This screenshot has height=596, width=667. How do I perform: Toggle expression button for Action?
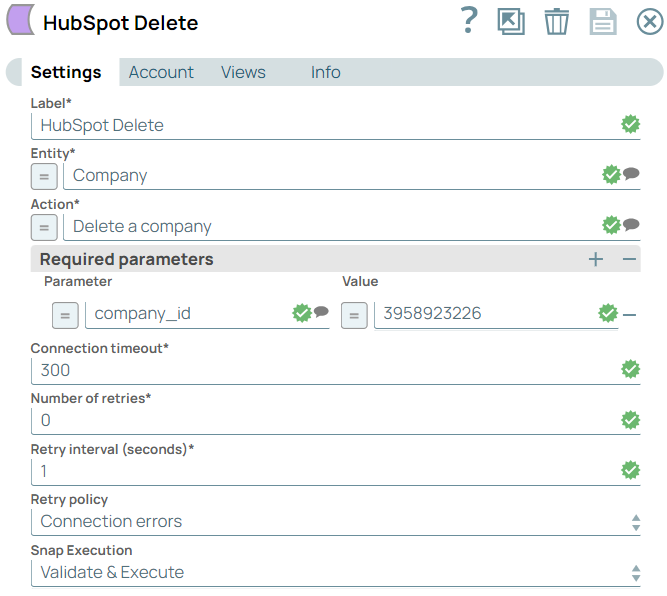pyautogui.click(x=44, y=228)
